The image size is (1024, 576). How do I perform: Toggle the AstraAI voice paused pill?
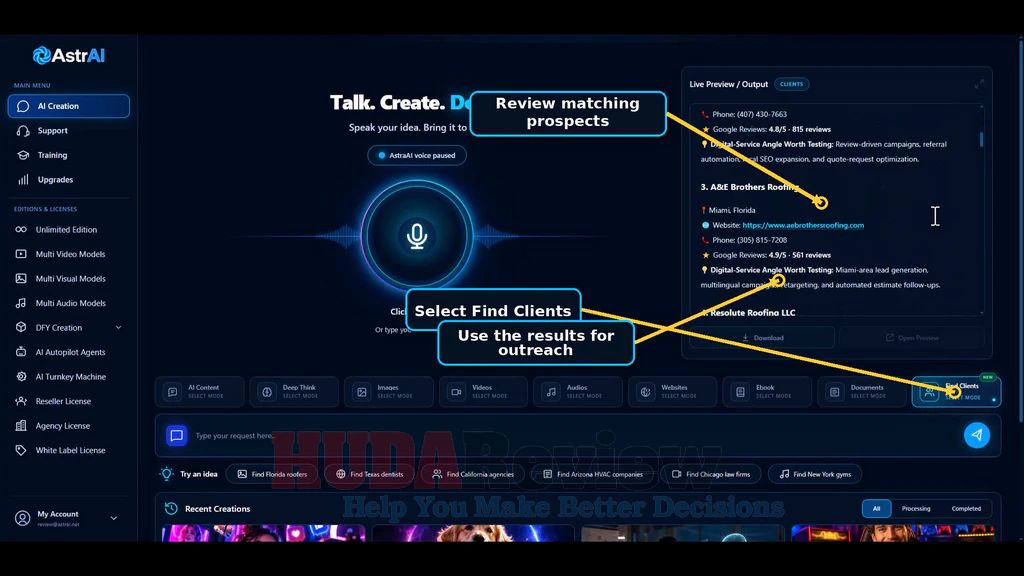pyautogui.click(x=417, y=155)
